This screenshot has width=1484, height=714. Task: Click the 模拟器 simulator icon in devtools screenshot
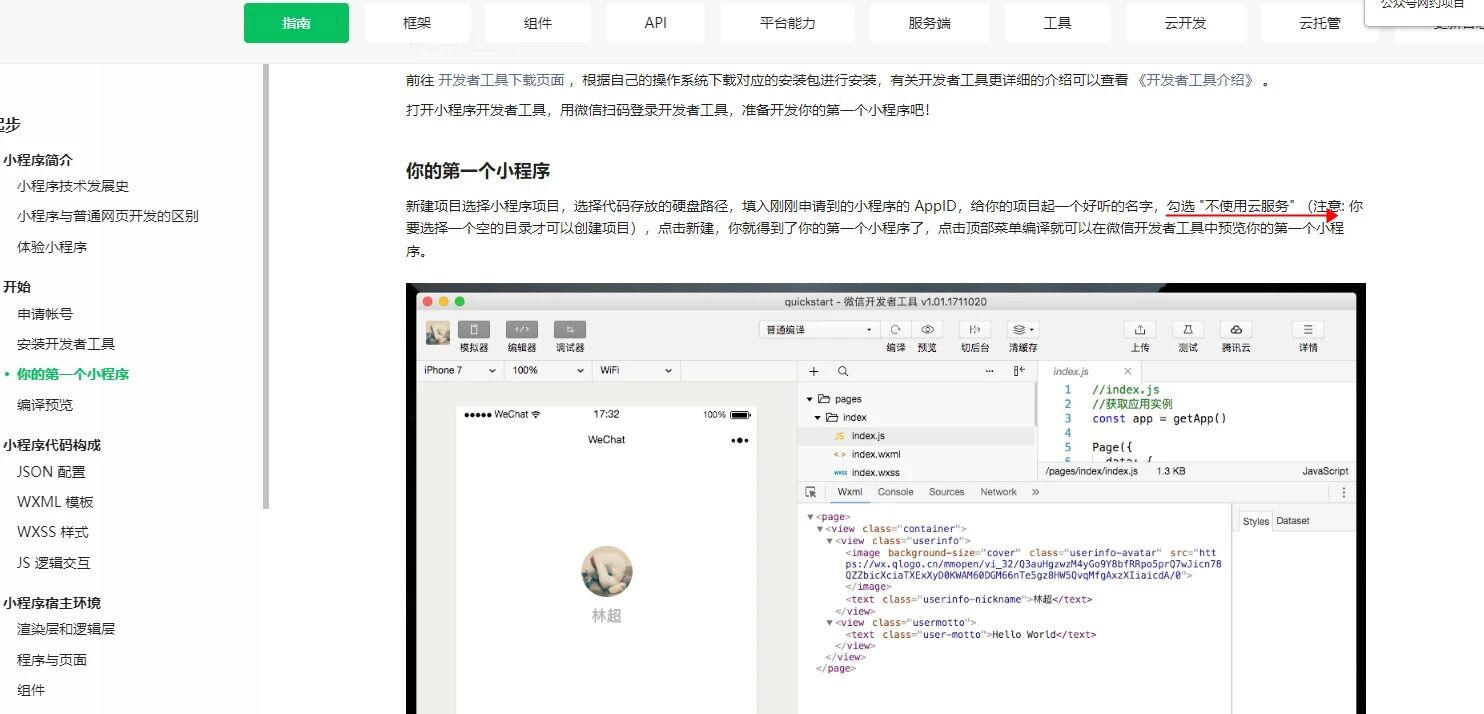473,329
